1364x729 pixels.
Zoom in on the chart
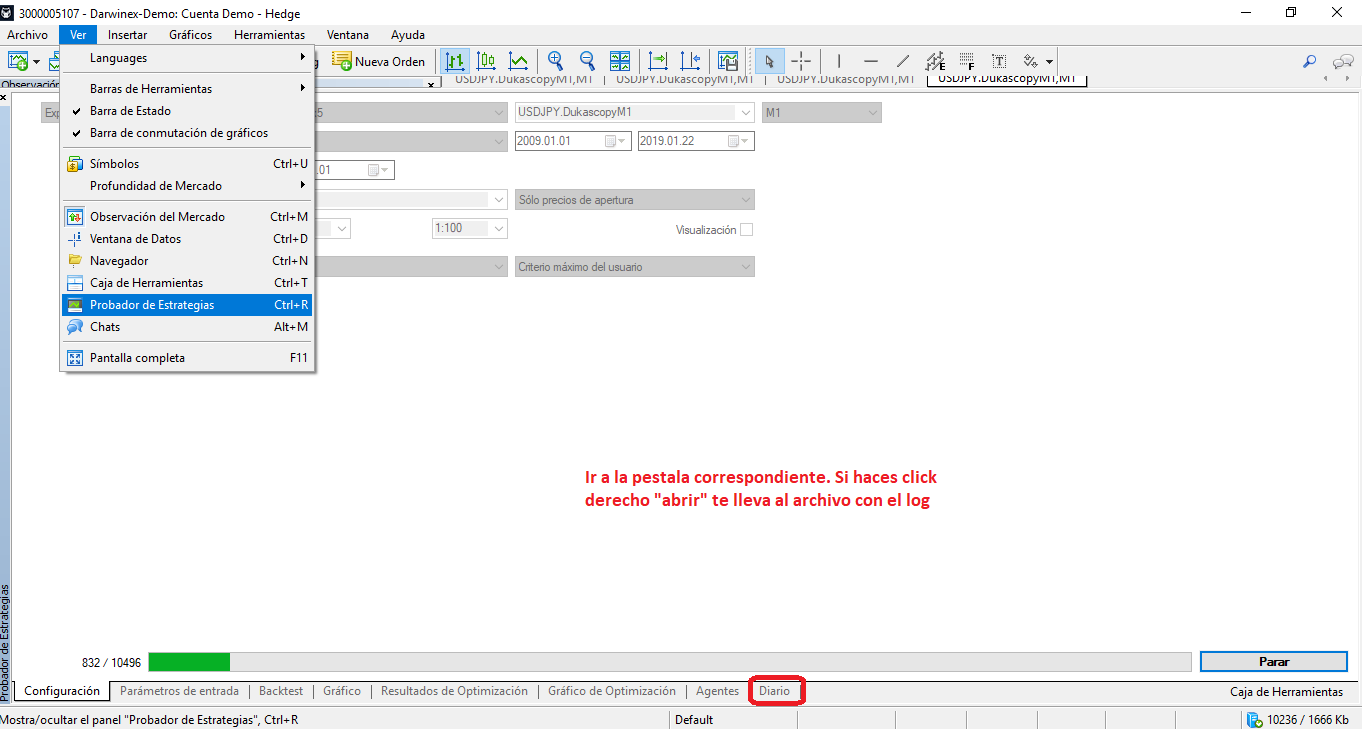(555, 61)
